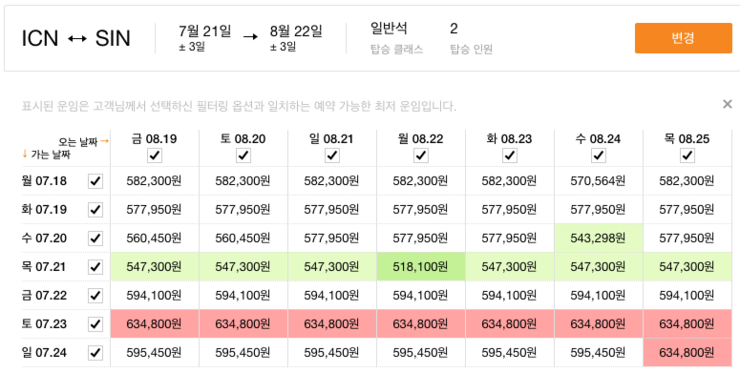
Task: Select the 543,298원 fare on 수 07.20
Action: click(598, 238)
